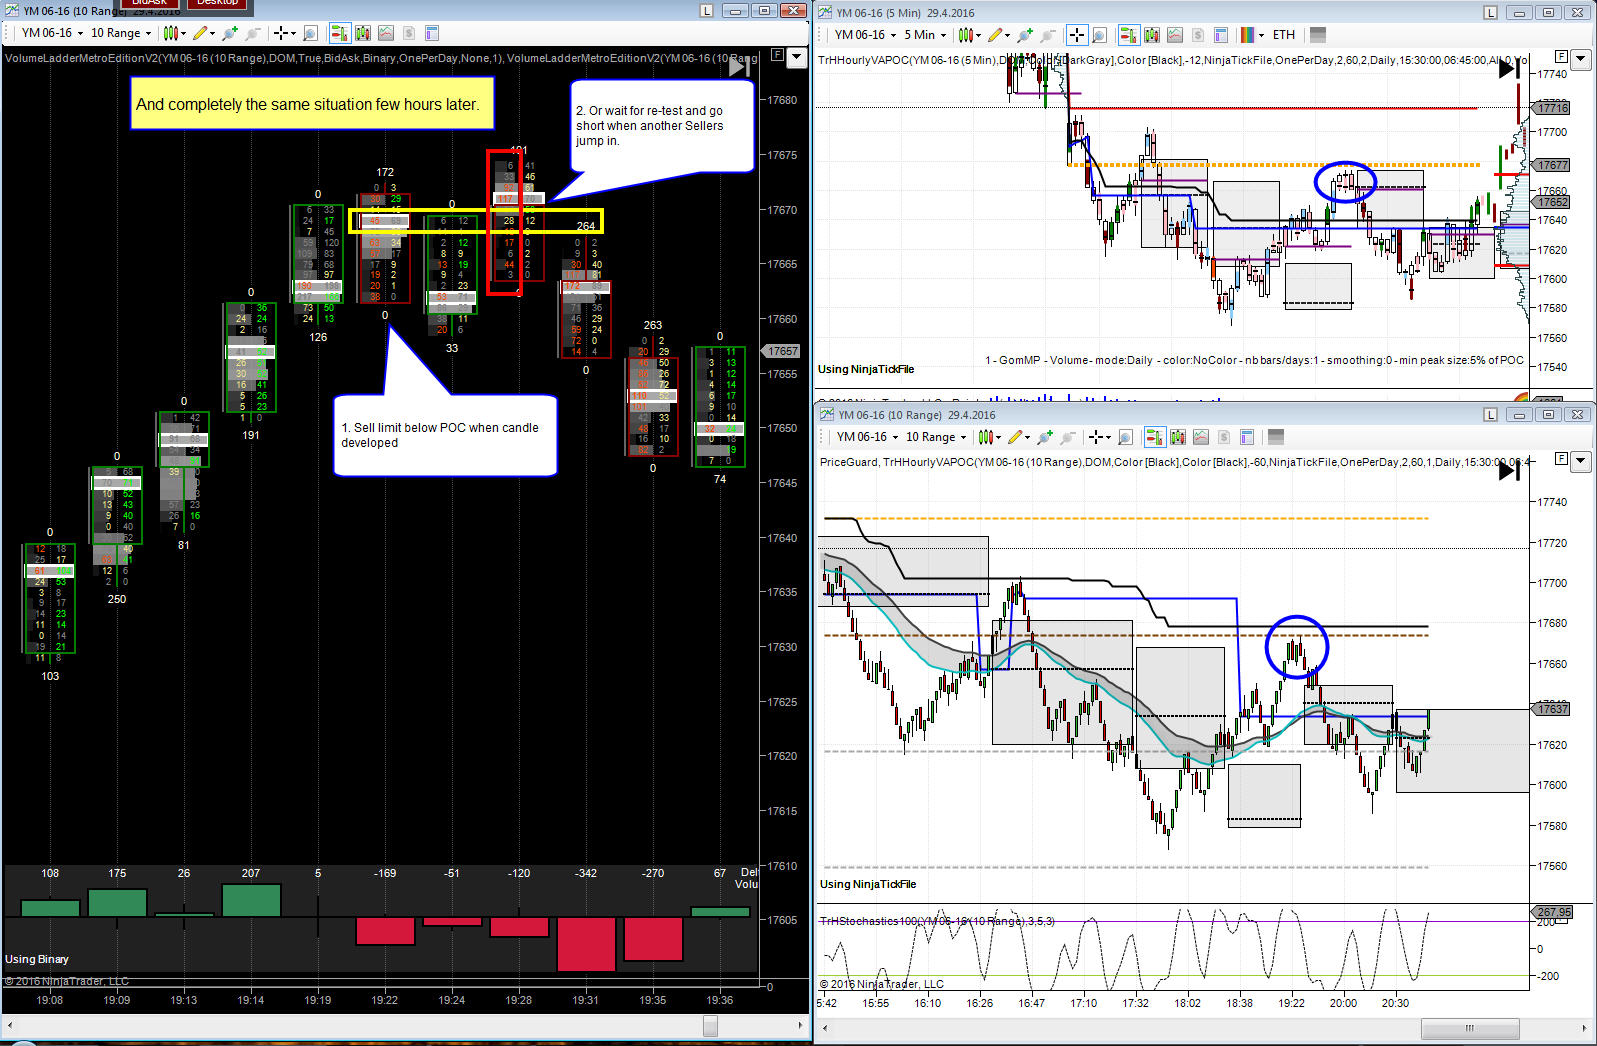Select the draw tools pencil in PriceGuard chart
1597x1046 pixels.
[1016, 437]
